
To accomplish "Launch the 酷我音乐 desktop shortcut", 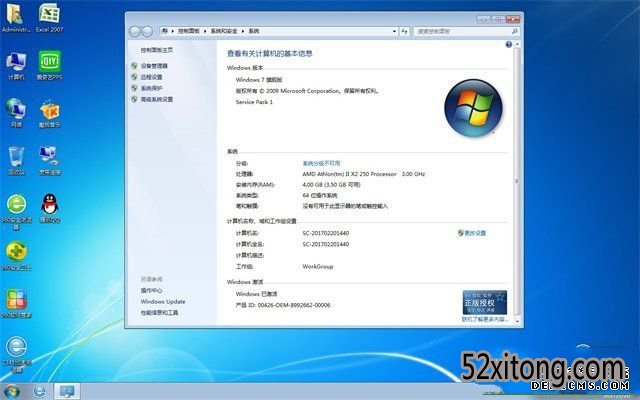I will pos(49,113).
